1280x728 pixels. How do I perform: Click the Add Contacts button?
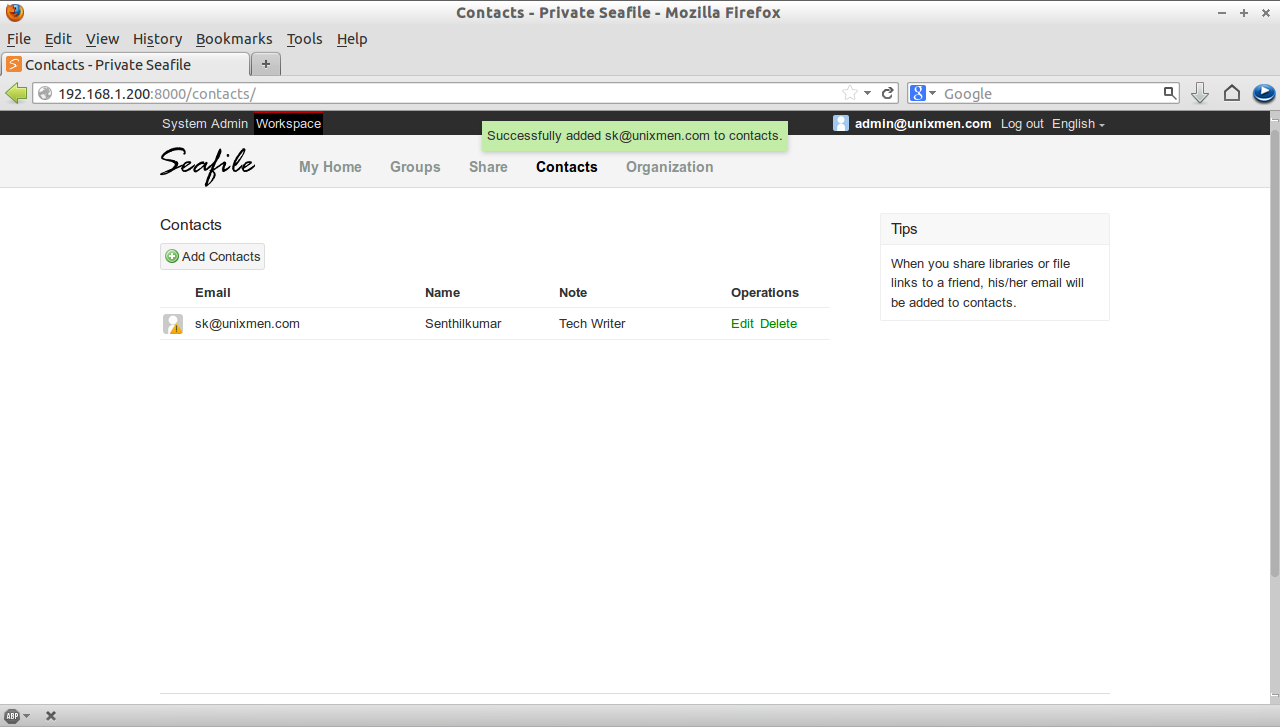coord(212,257)
